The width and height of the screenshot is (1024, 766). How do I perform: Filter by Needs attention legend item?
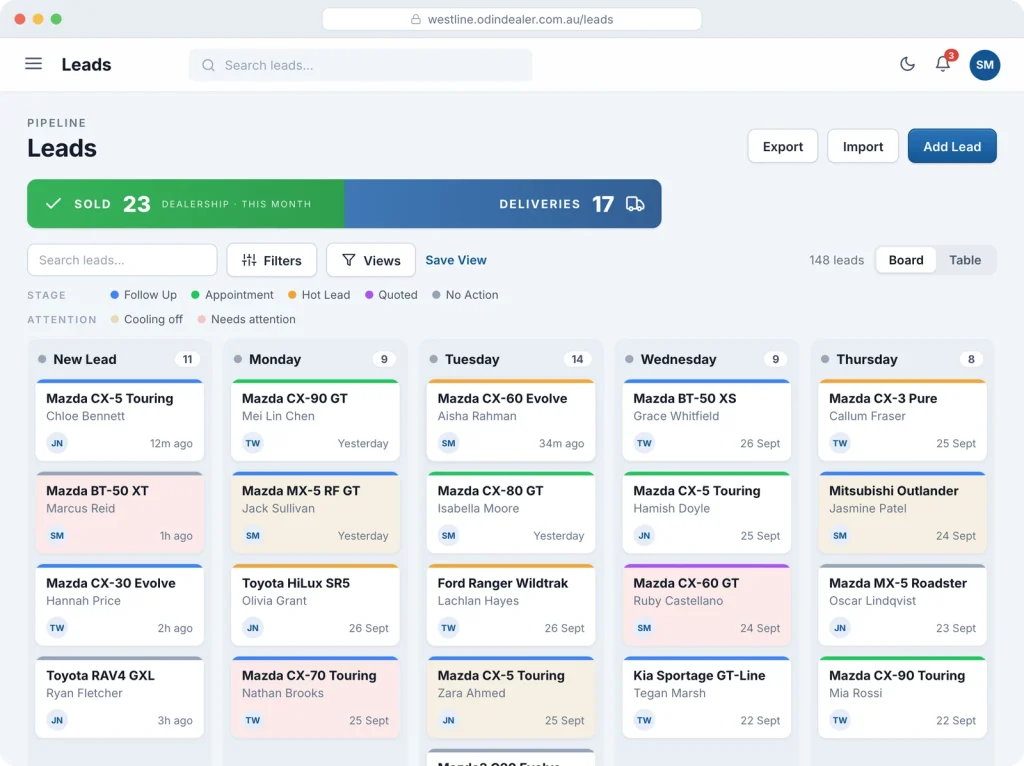click(246, 319)
